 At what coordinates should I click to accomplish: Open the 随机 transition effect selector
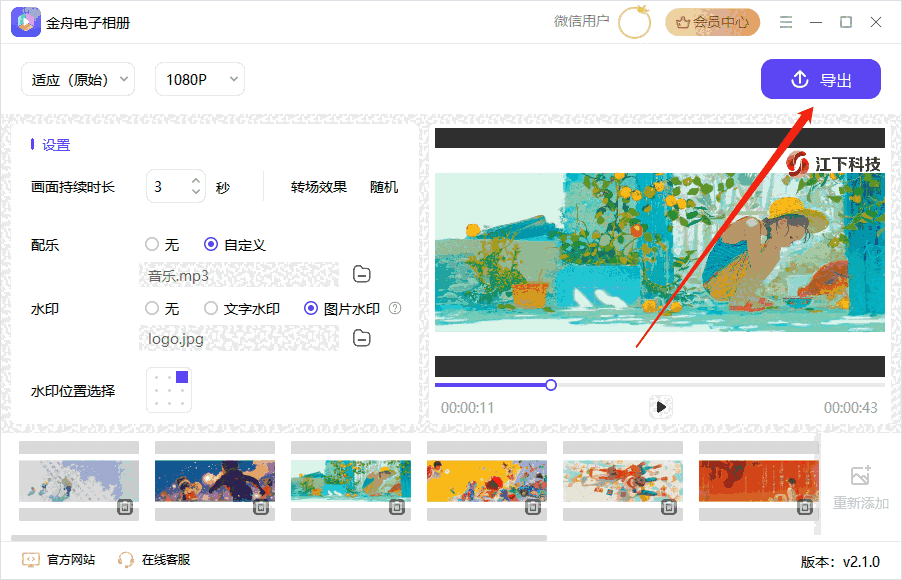382,186
